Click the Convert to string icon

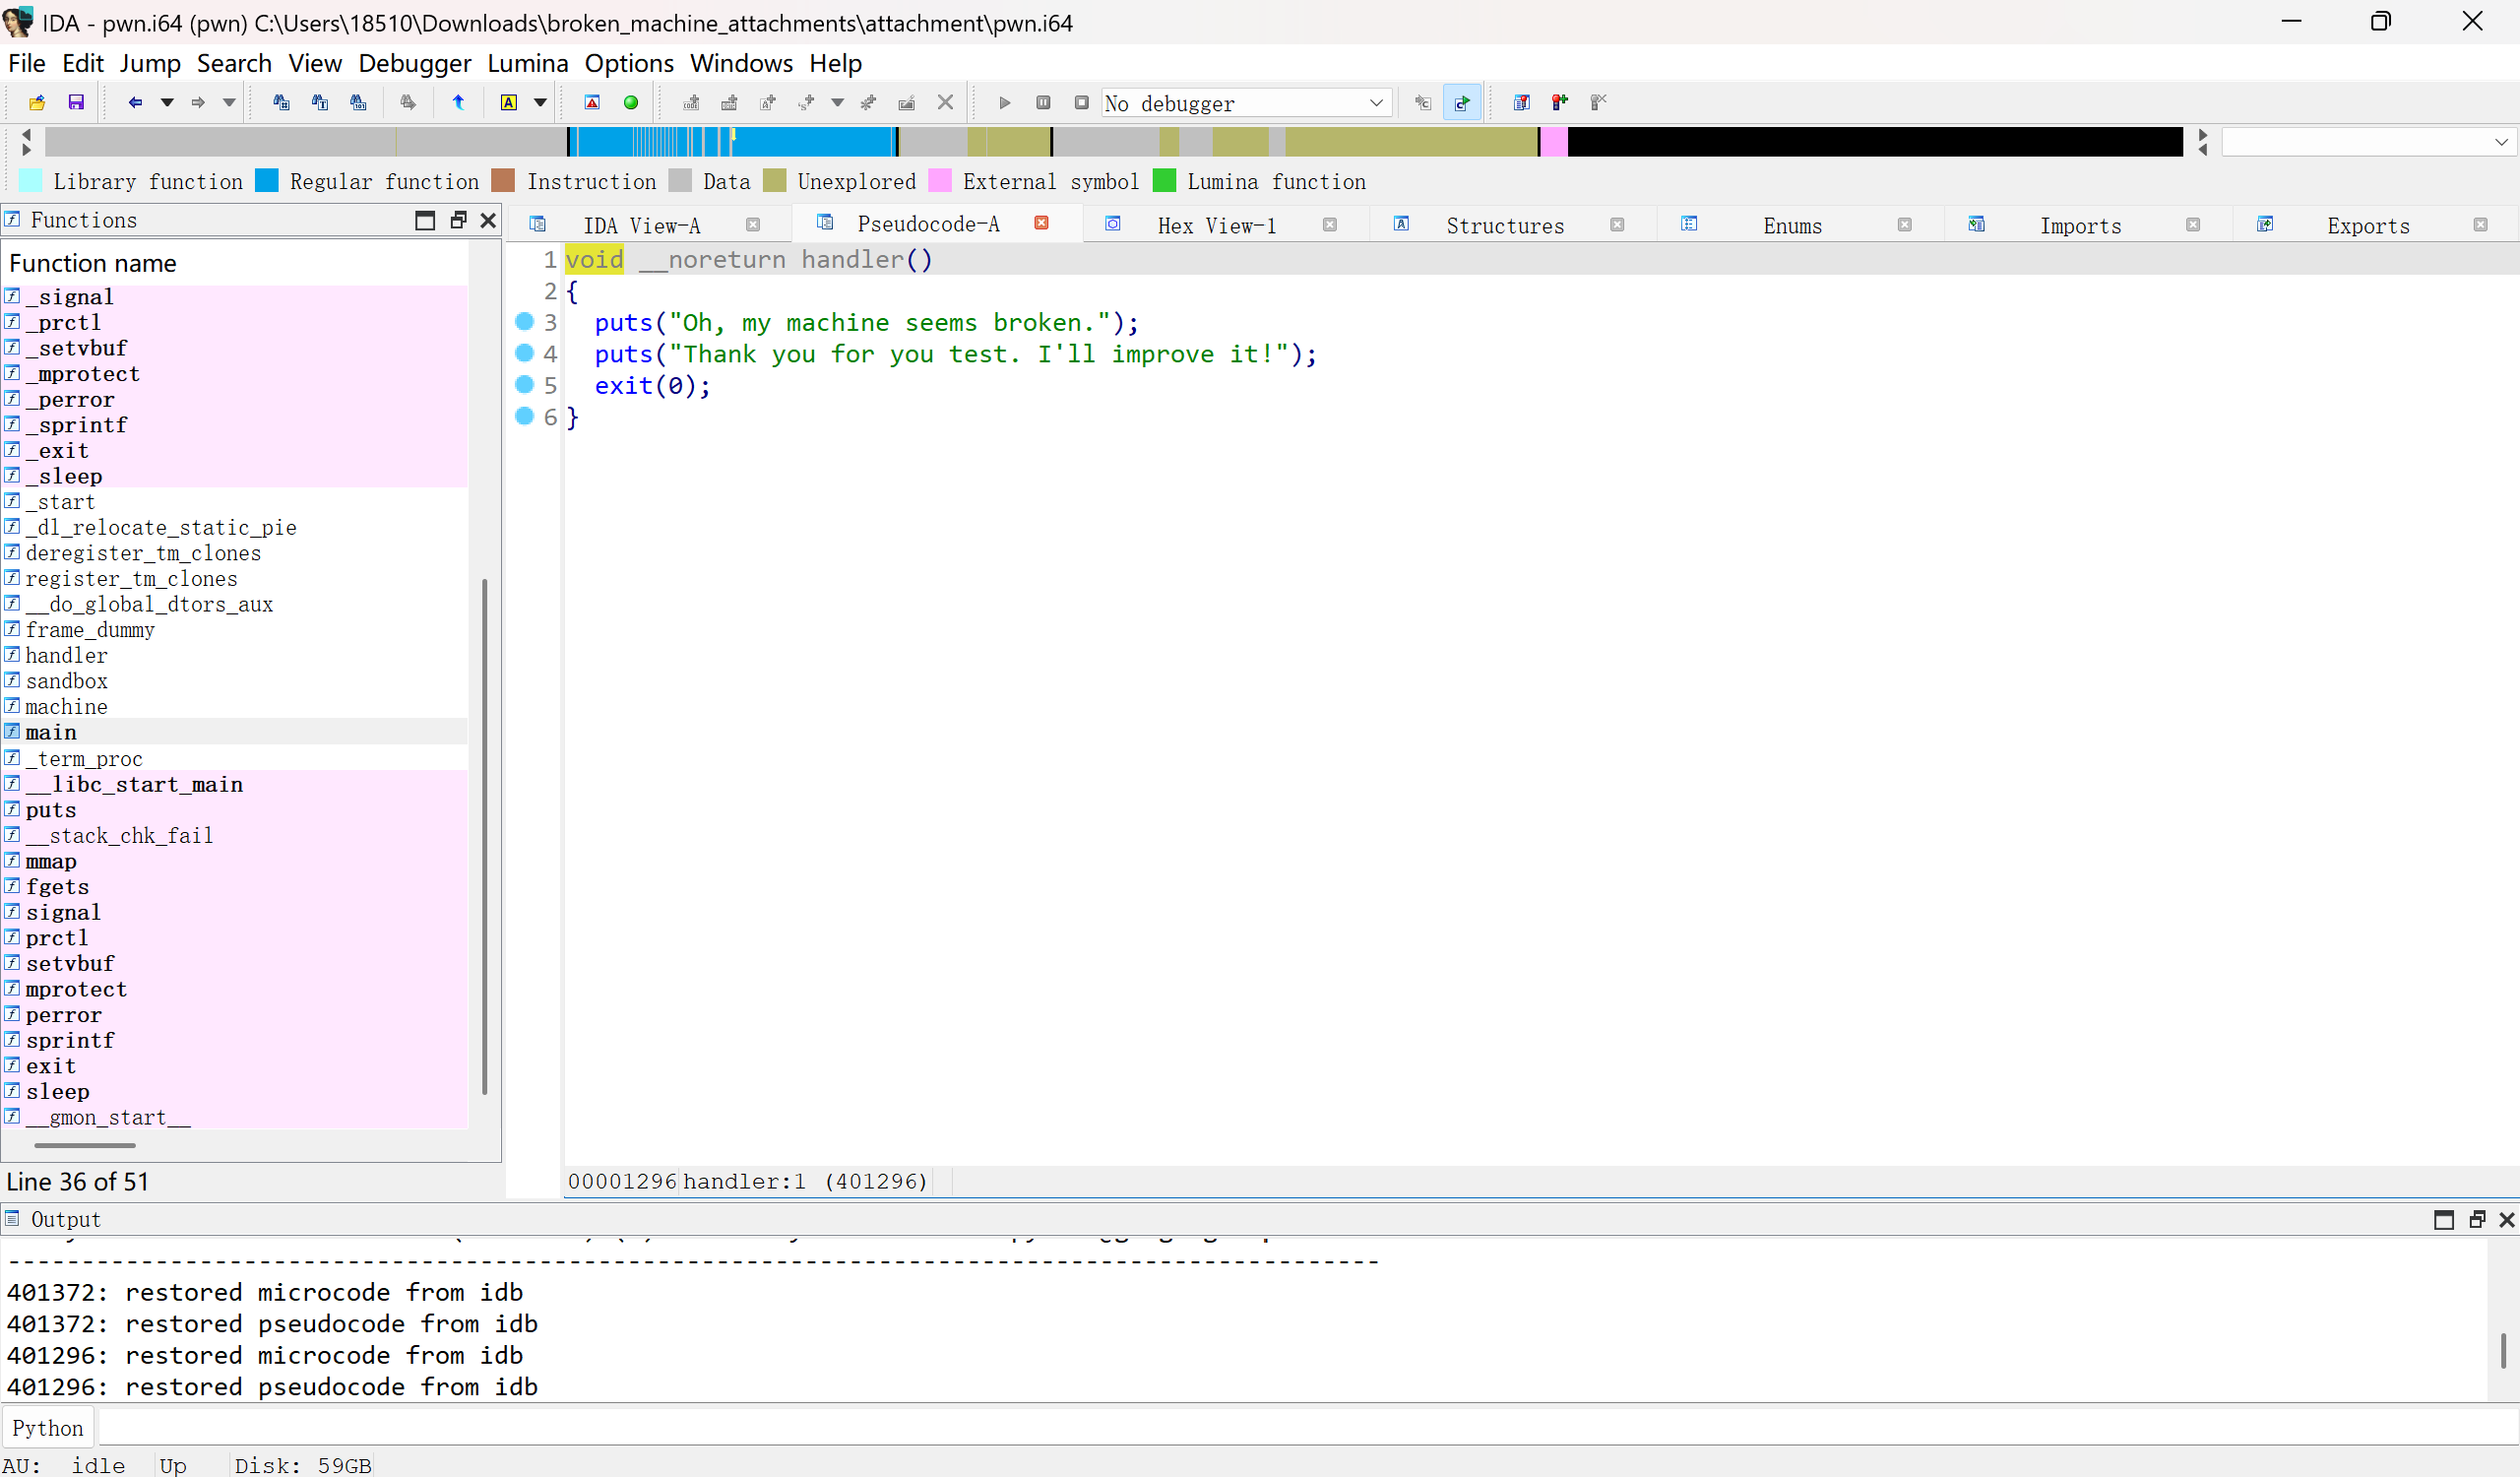point(768,102)
